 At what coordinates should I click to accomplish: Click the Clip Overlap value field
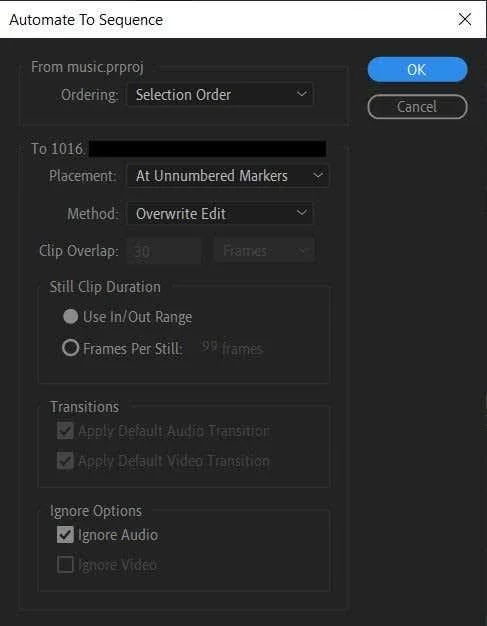[164, 251]
